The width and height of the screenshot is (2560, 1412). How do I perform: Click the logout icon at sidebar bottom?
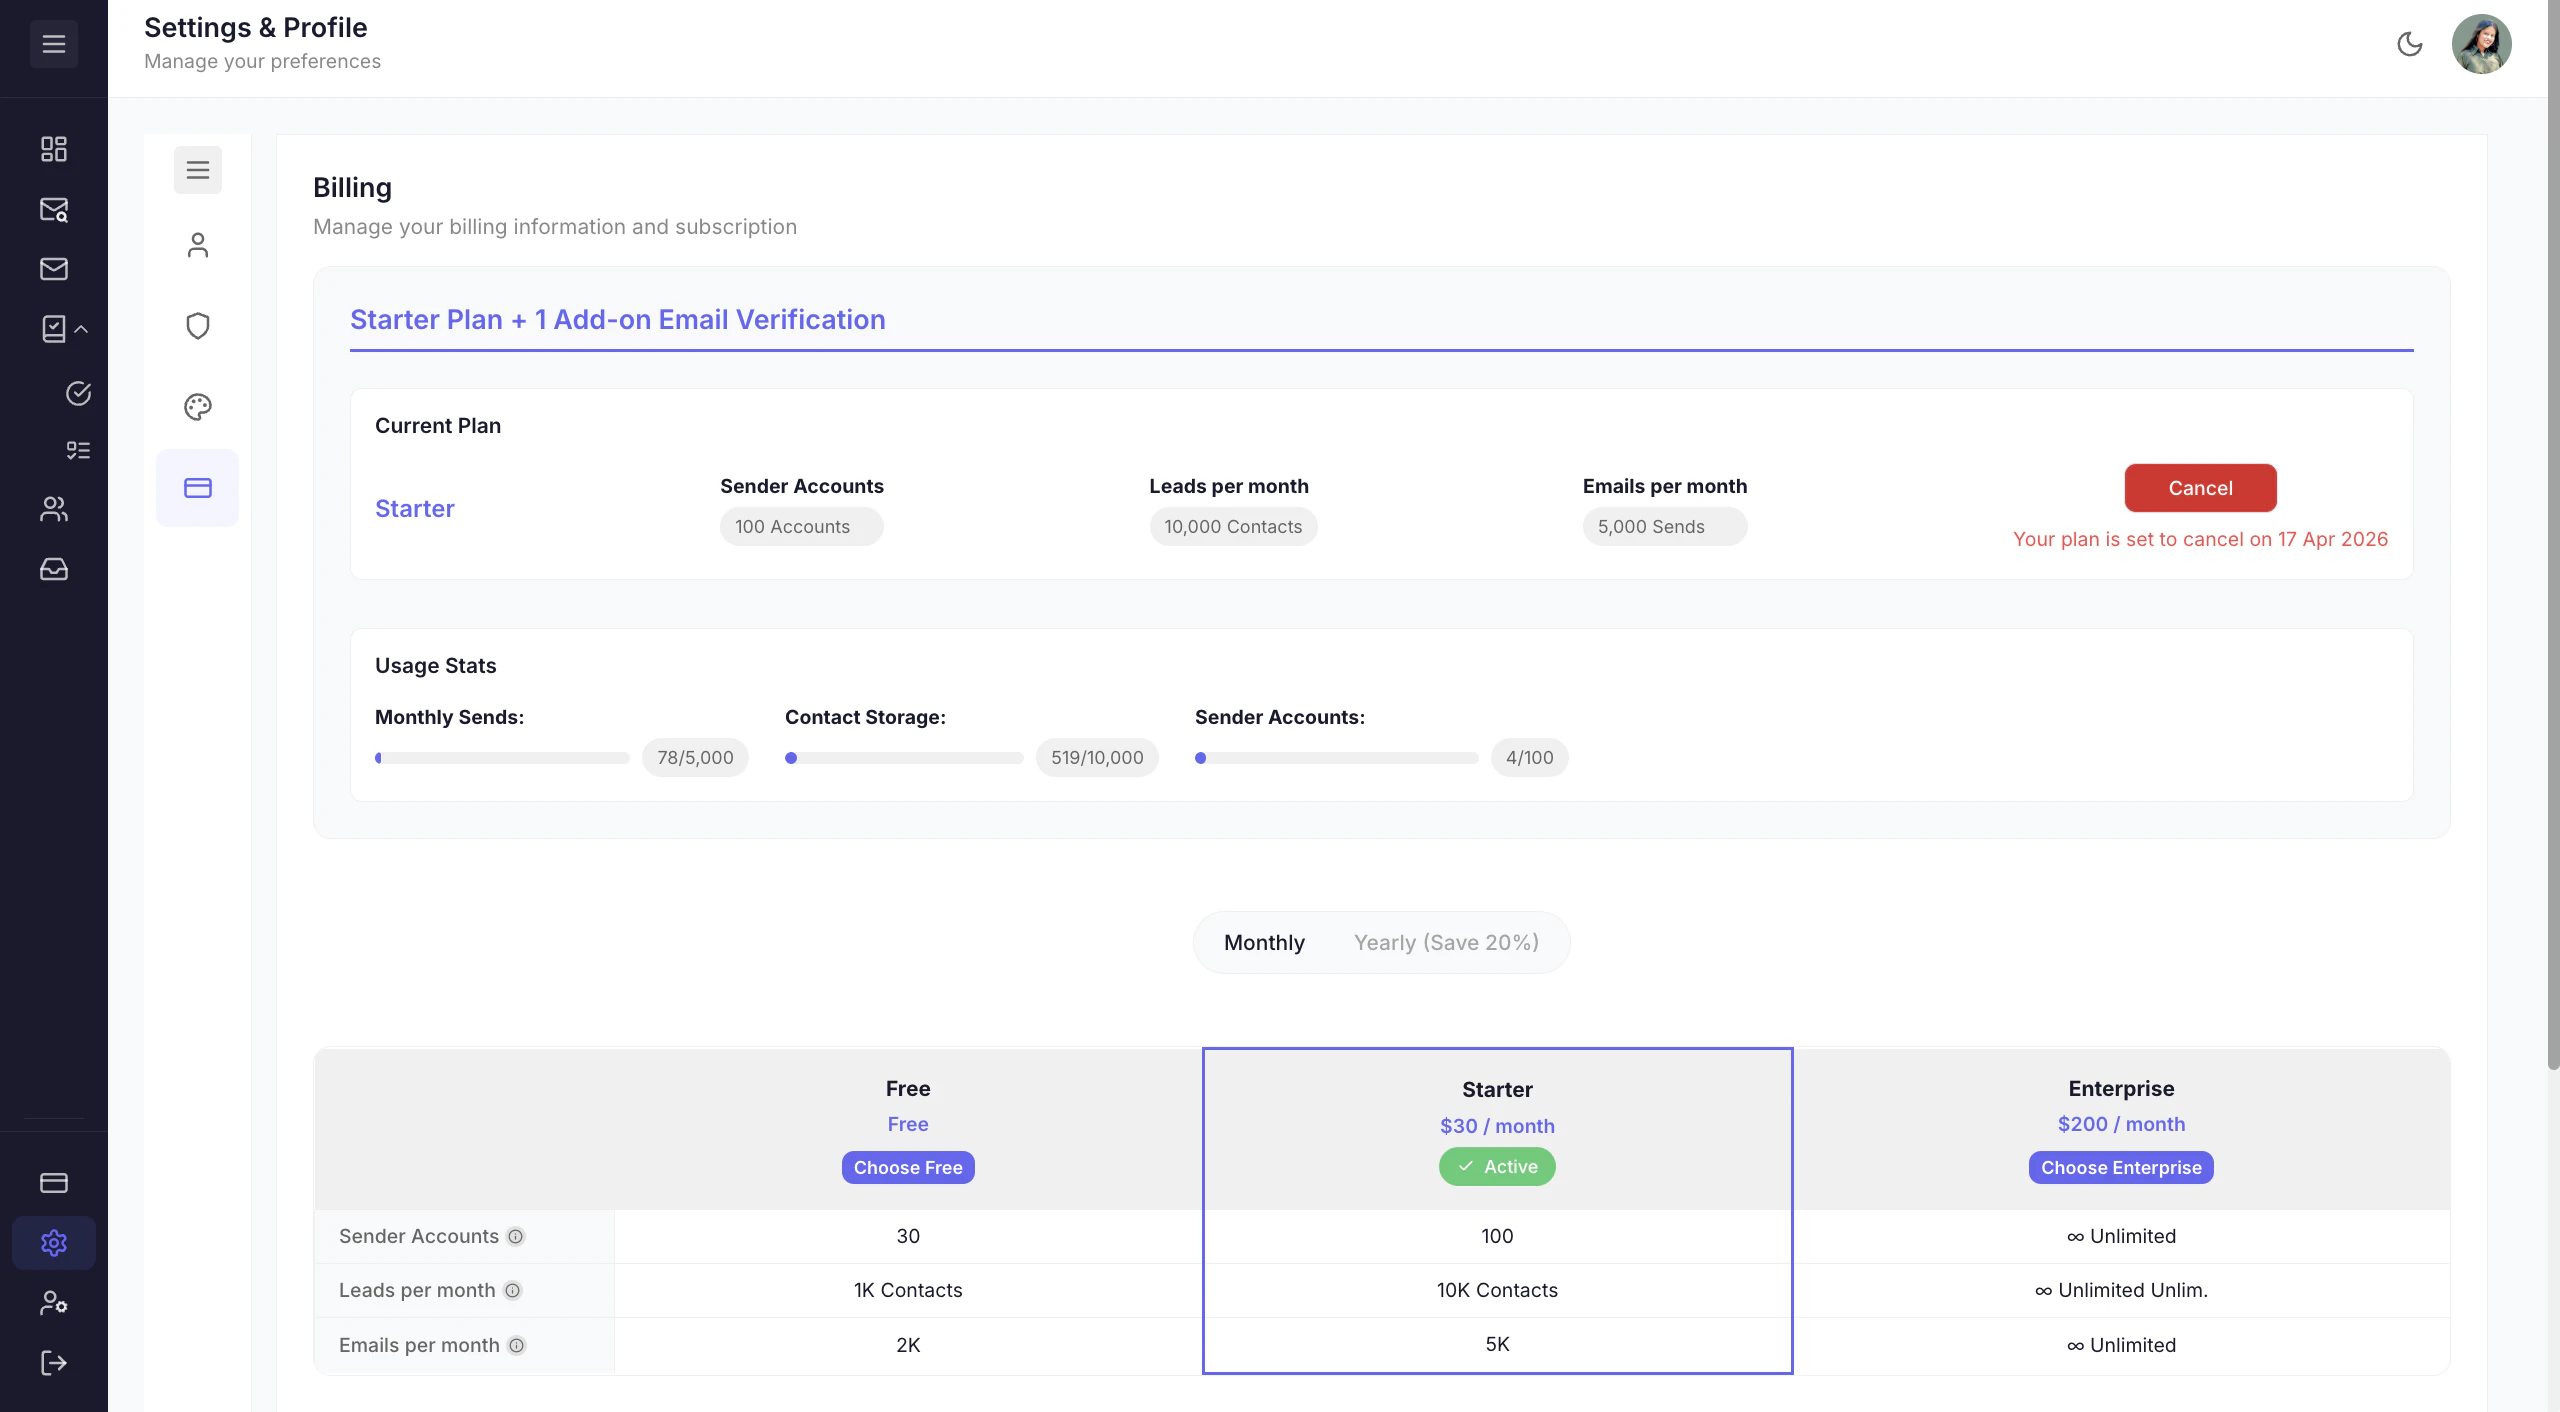tap(54, 1362)
